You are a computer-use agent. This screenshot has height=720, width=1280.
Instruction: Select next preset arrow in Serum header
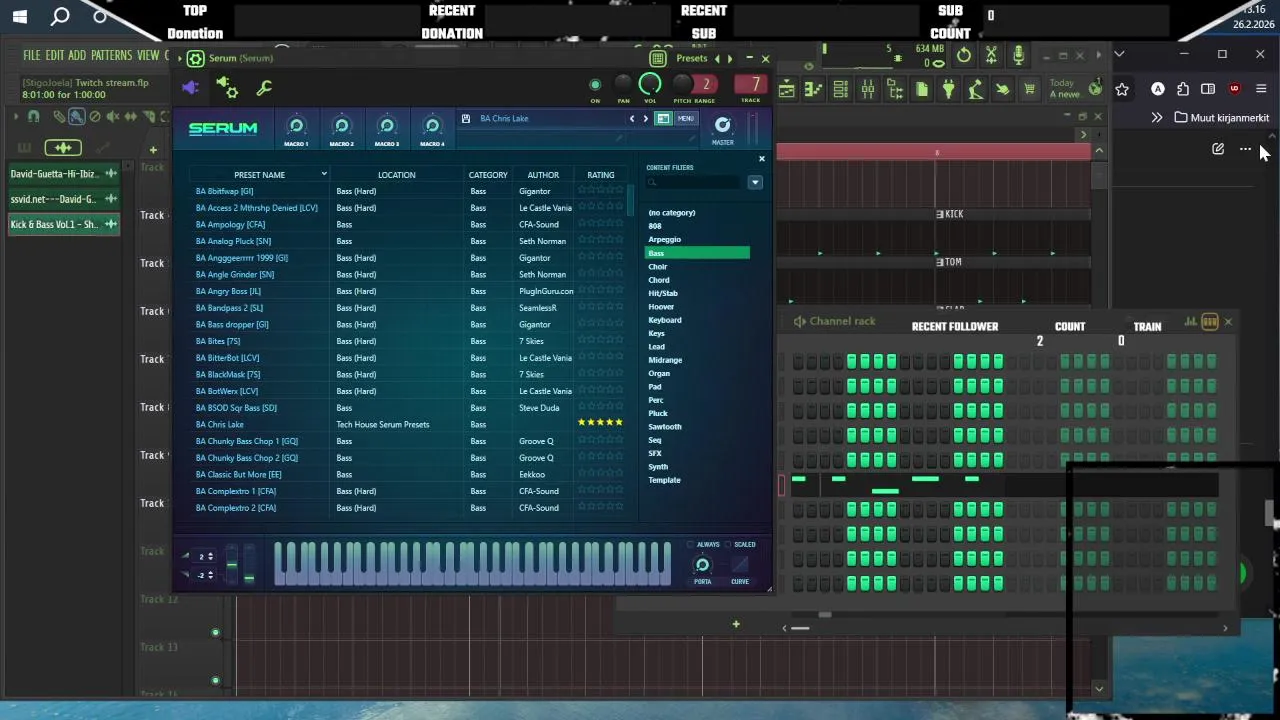point(645,119)
